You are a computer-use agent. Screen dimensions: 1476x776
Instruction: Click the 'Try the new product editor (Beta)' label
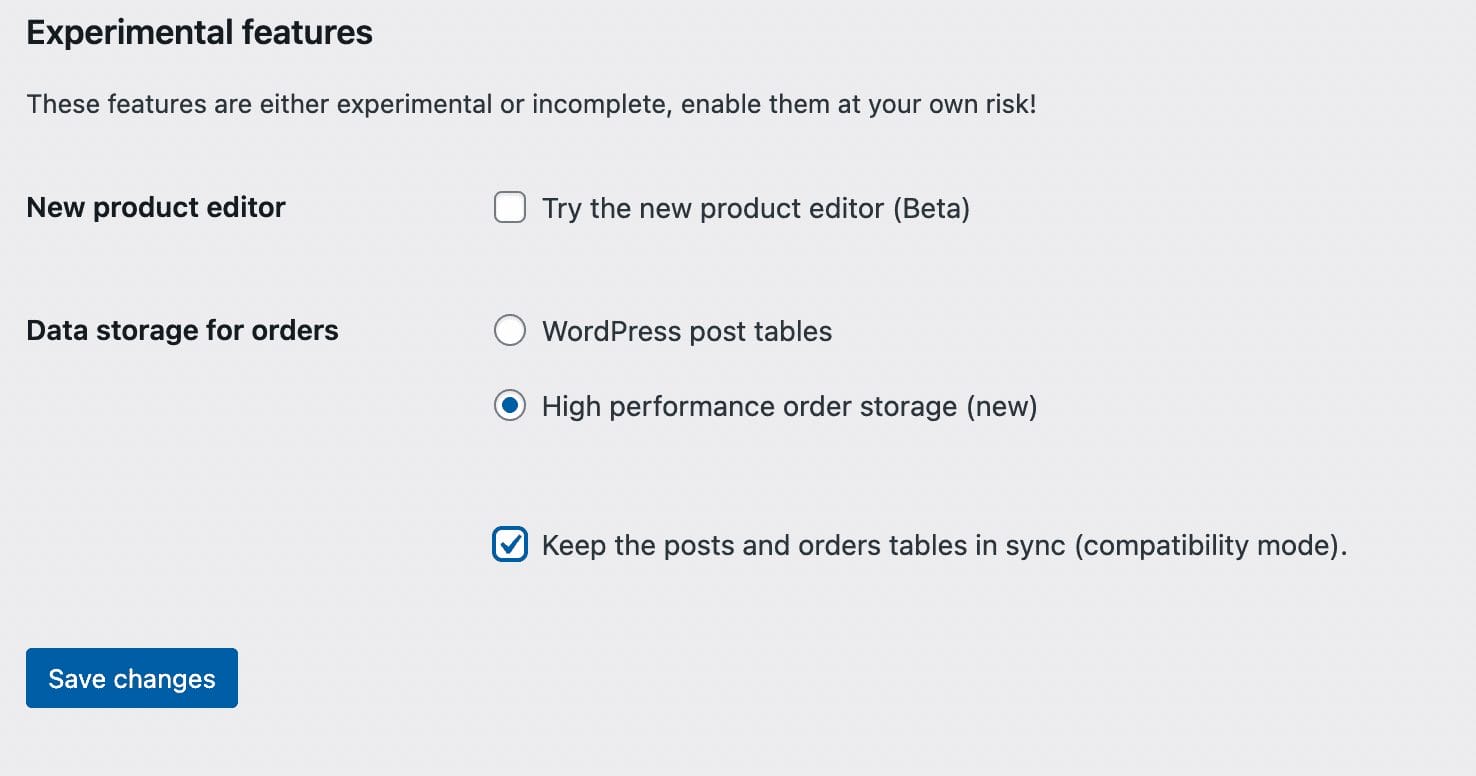point(755,207)
